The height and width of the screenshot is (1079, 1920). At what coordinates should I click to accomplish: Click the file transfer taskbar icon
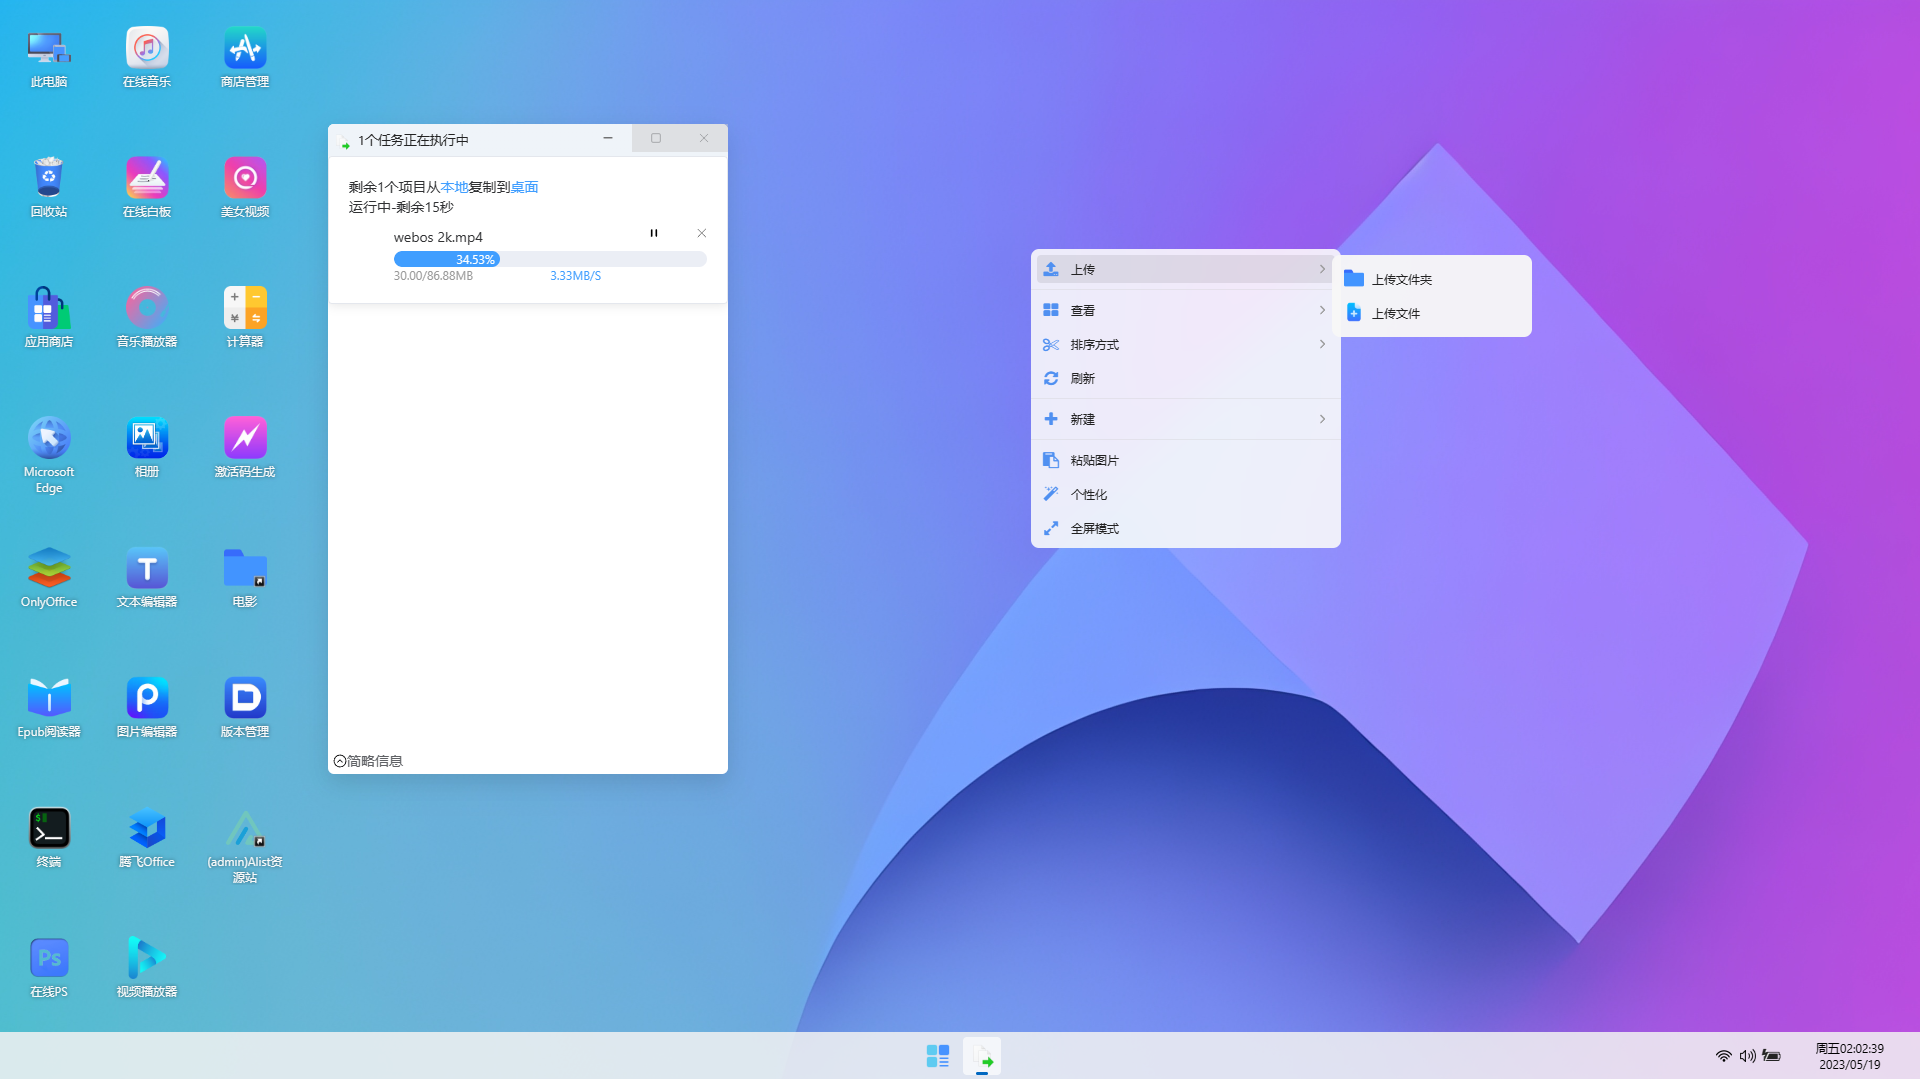982,1056
